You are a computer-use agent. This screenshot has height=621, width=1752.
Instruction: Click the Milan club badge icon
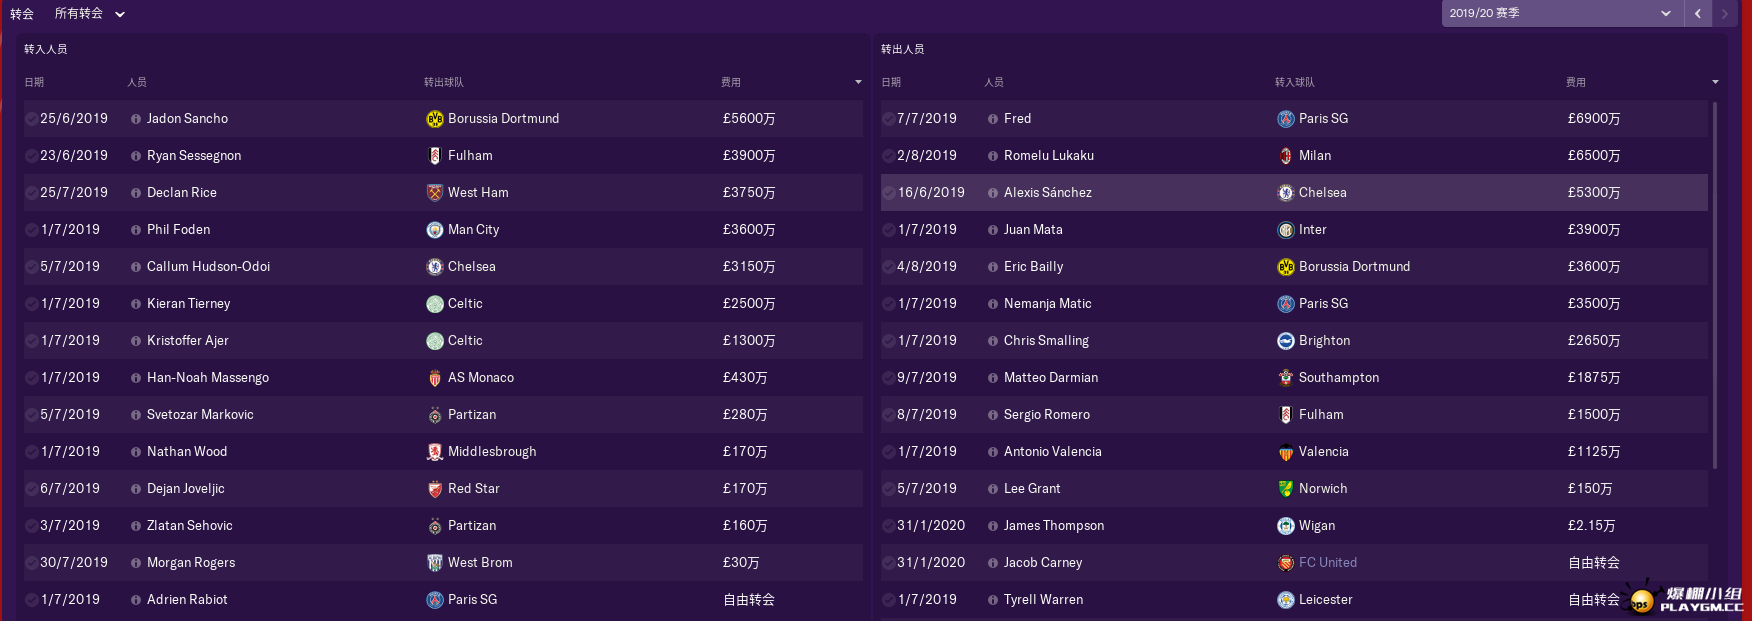click(1285, 156)
